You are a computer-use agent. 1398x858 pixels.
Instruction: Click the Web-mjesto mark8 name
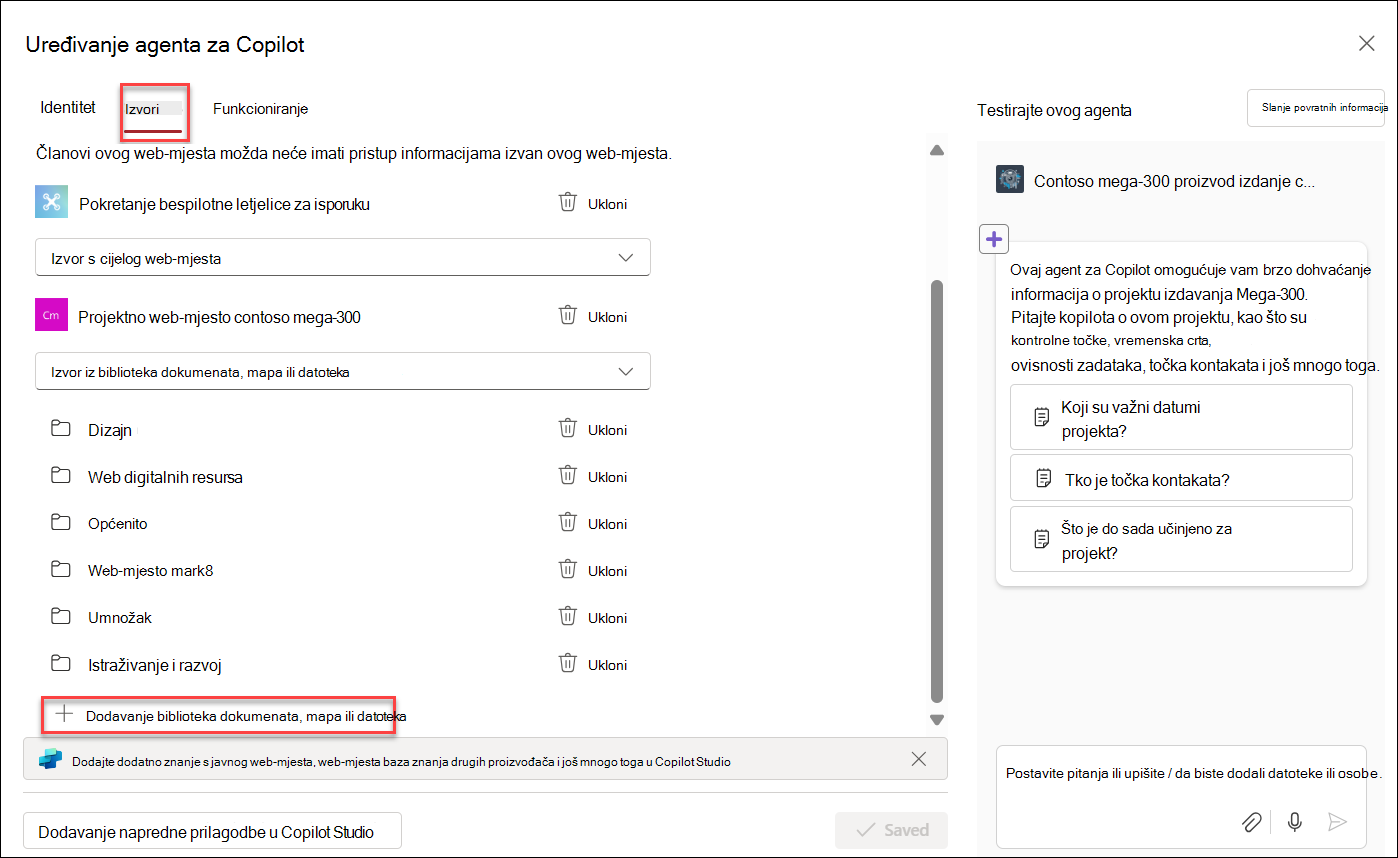click(150, 571)
